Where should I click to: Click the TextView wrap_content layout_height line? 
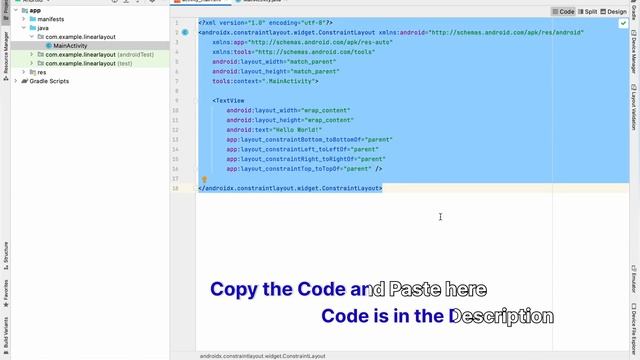290,120
